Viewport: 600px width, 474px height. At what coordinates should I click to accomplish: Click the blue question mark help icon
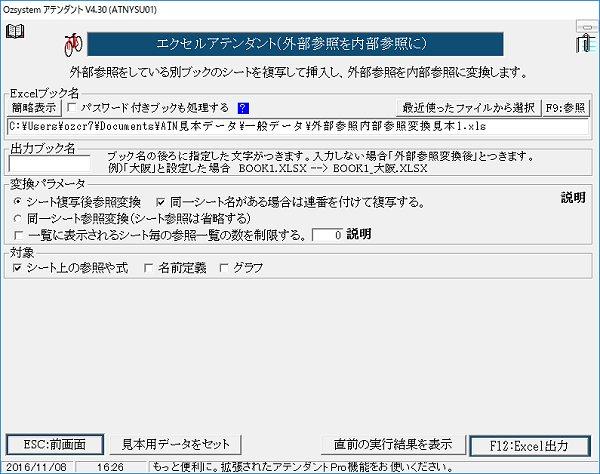[242, 108]
